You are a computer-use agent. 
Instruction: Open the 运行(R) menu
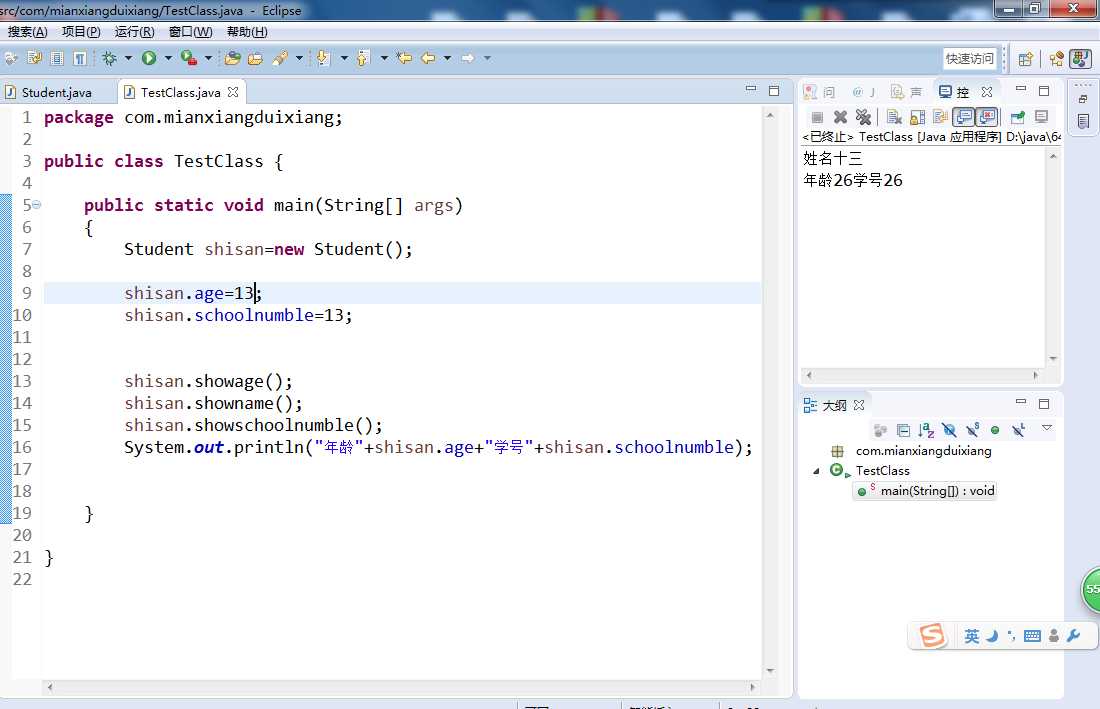pyautogui.click(x=135, y=32)
